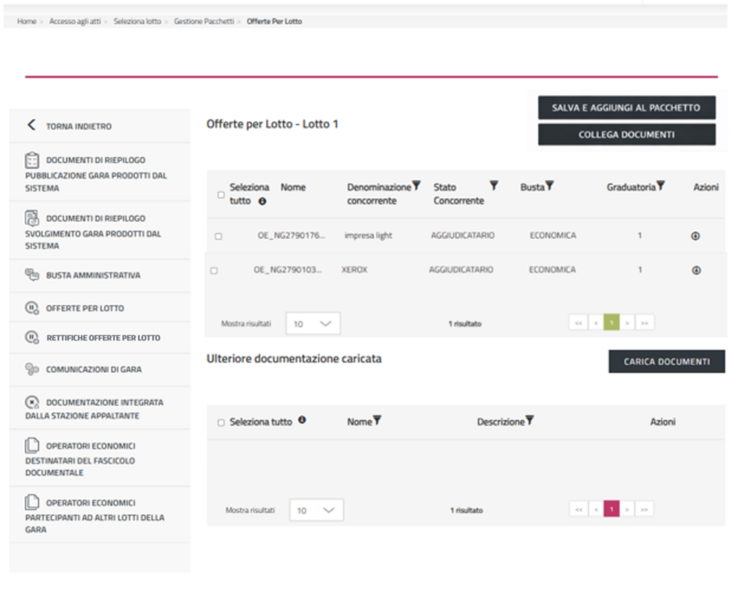
Task: Click the Documentazione integrata stazione appaltante icon
Action: pyautogui.click(x=32, y=402)
